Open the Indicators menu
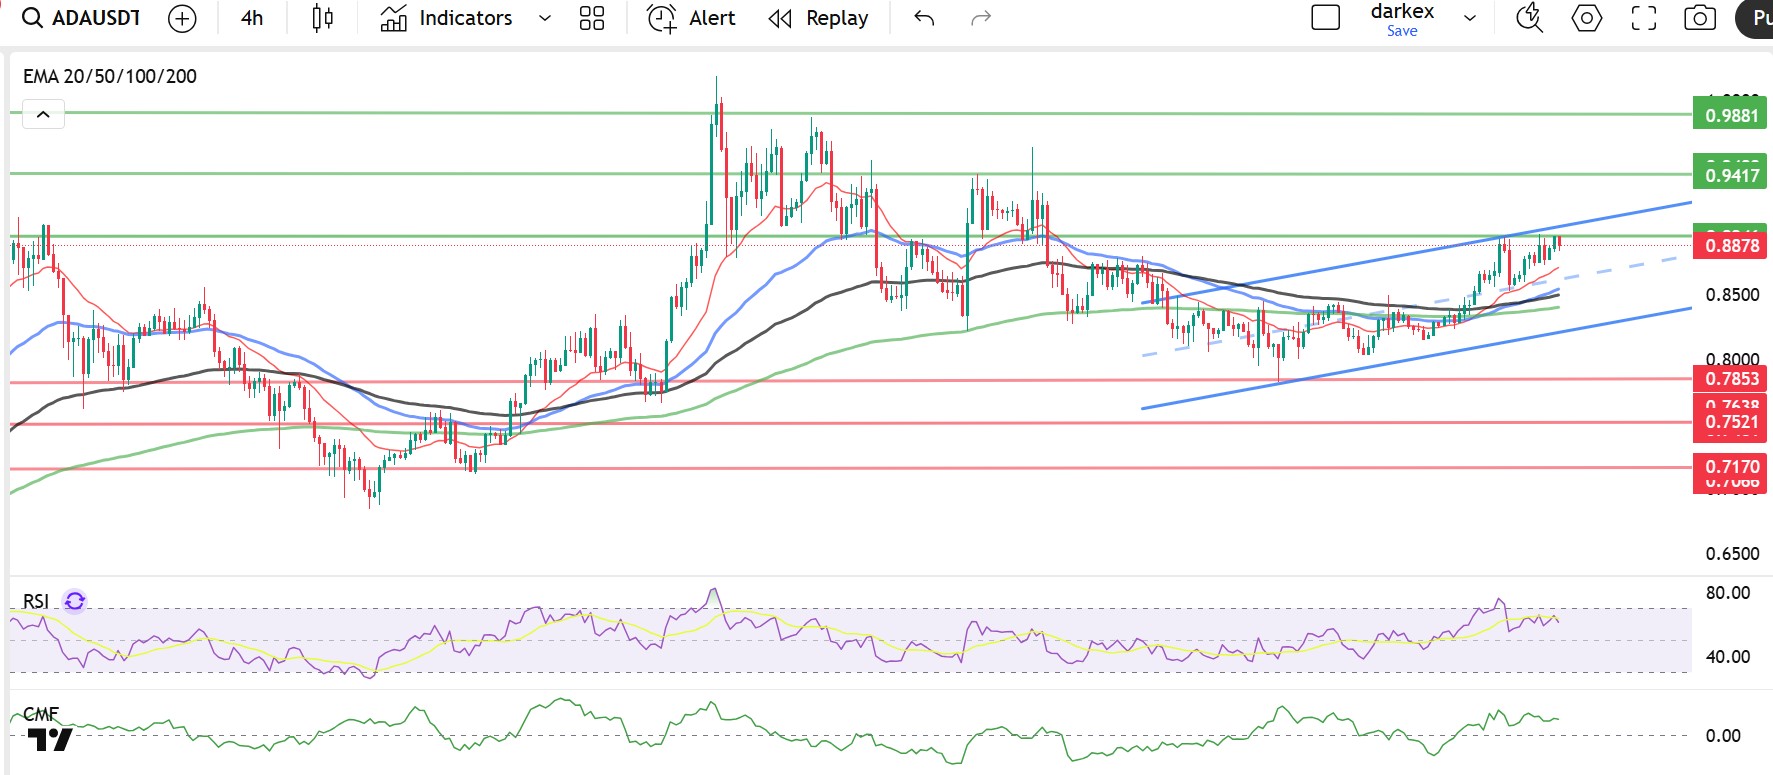The height and width of the screenshot is (775, 1773). [447, 18]
